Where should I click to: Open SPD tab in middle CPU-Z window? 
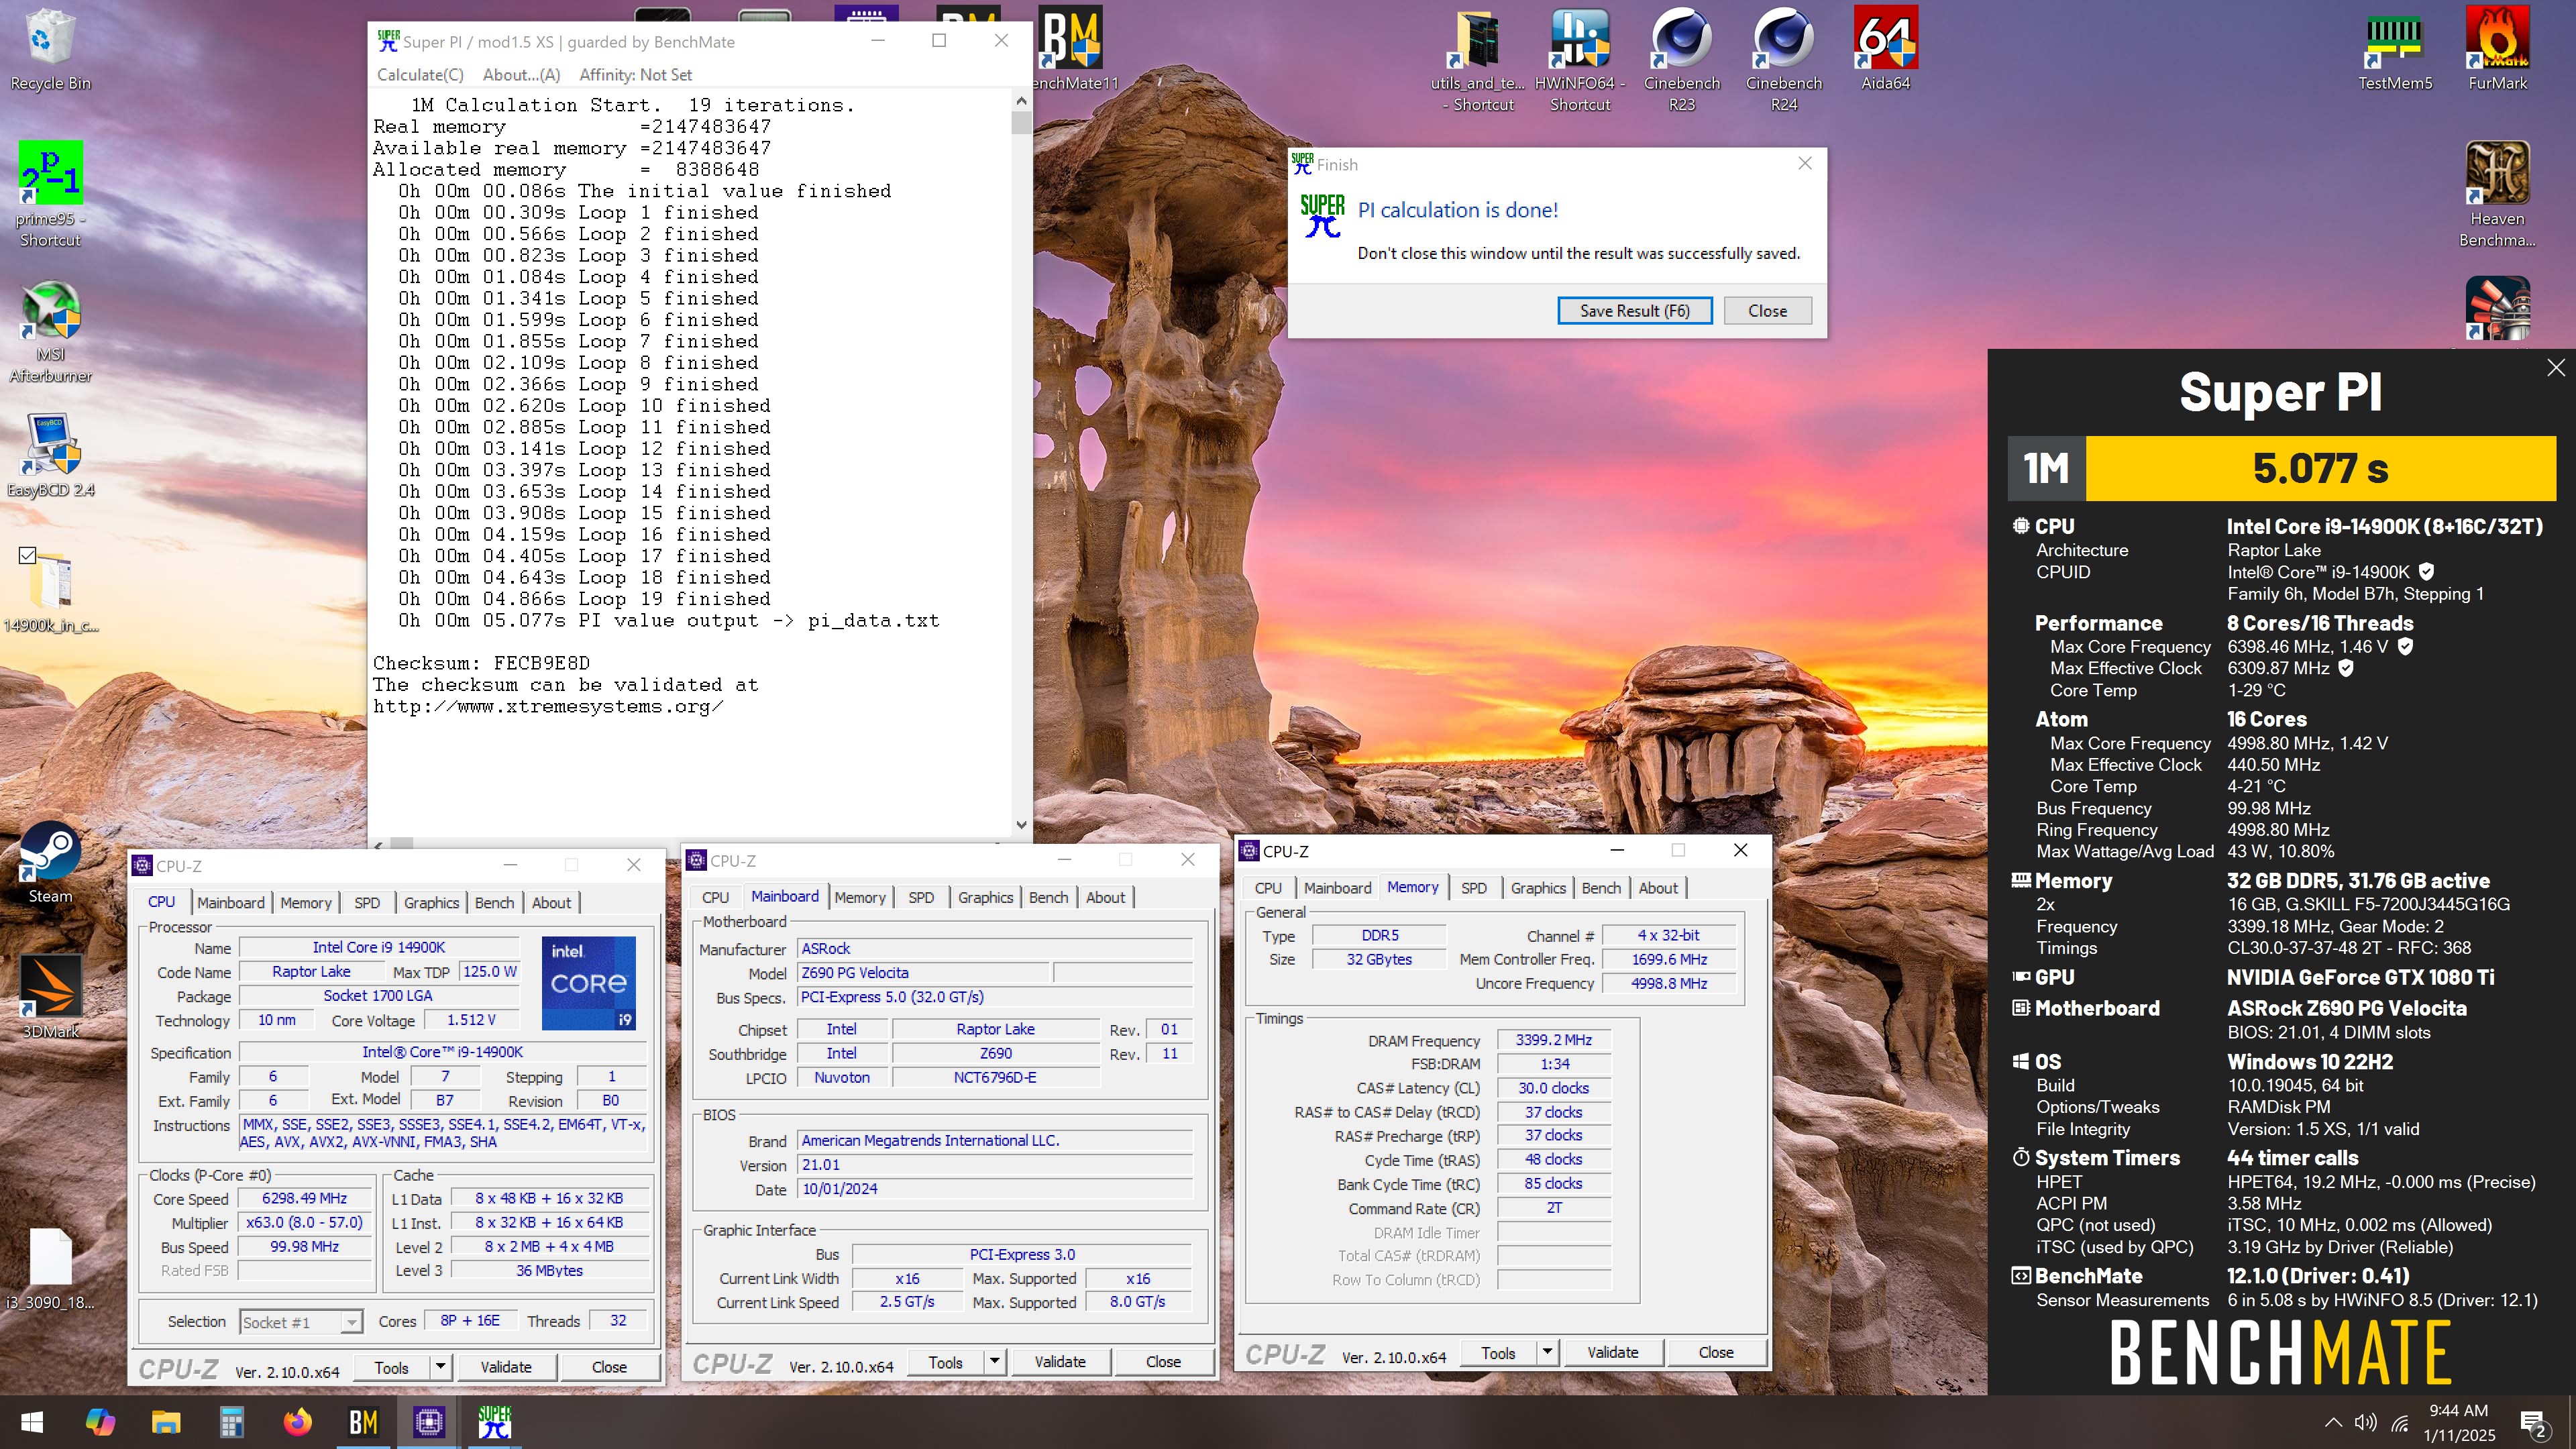pos(921,897)
